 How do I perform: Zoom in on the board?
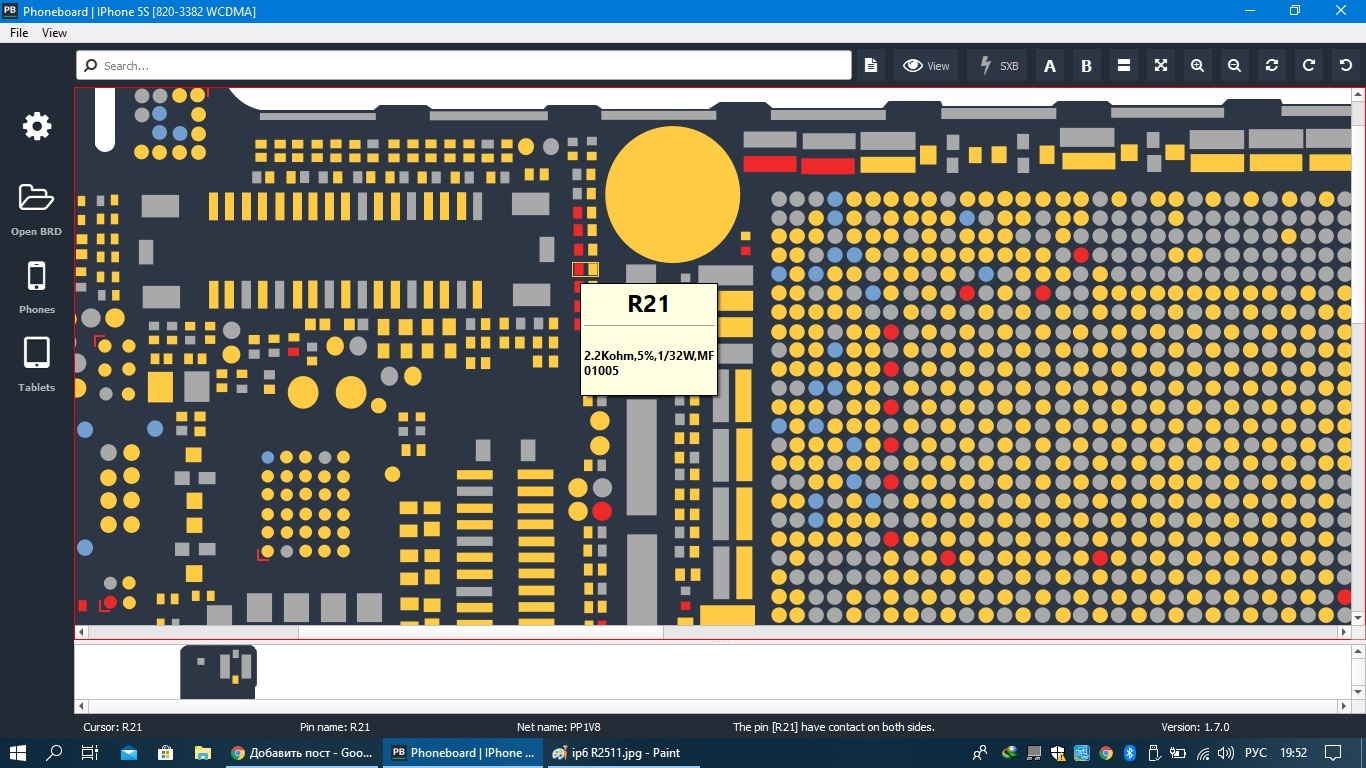click(x=1198, y=66)
